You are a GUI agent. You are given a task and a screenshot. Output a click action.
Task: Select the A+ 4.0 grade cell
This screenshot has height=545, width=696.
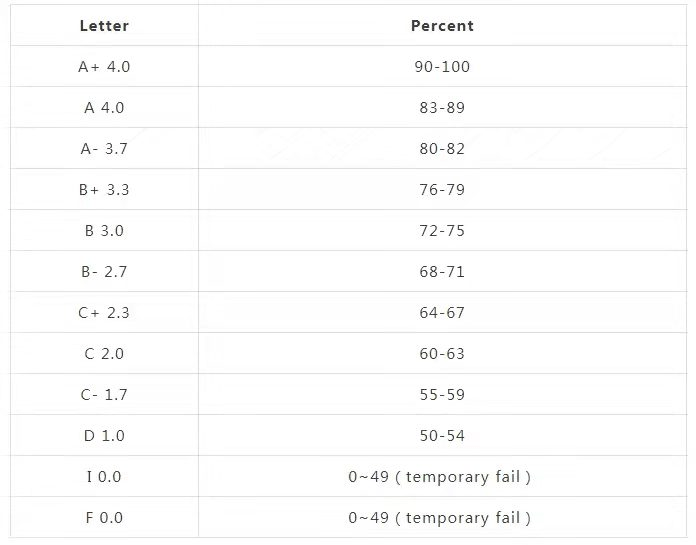104,67
